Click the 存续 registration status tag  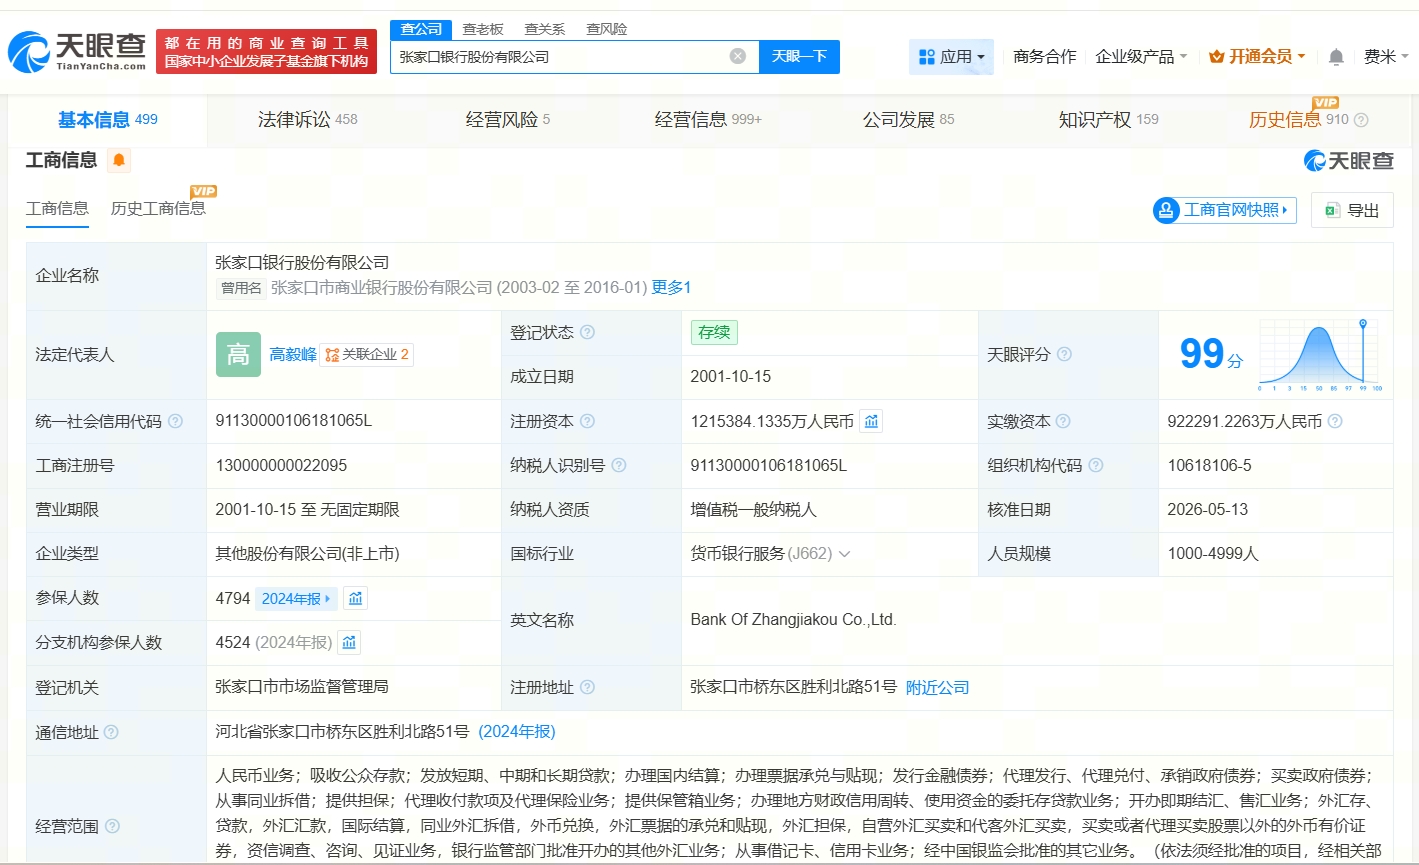point(714,333)
